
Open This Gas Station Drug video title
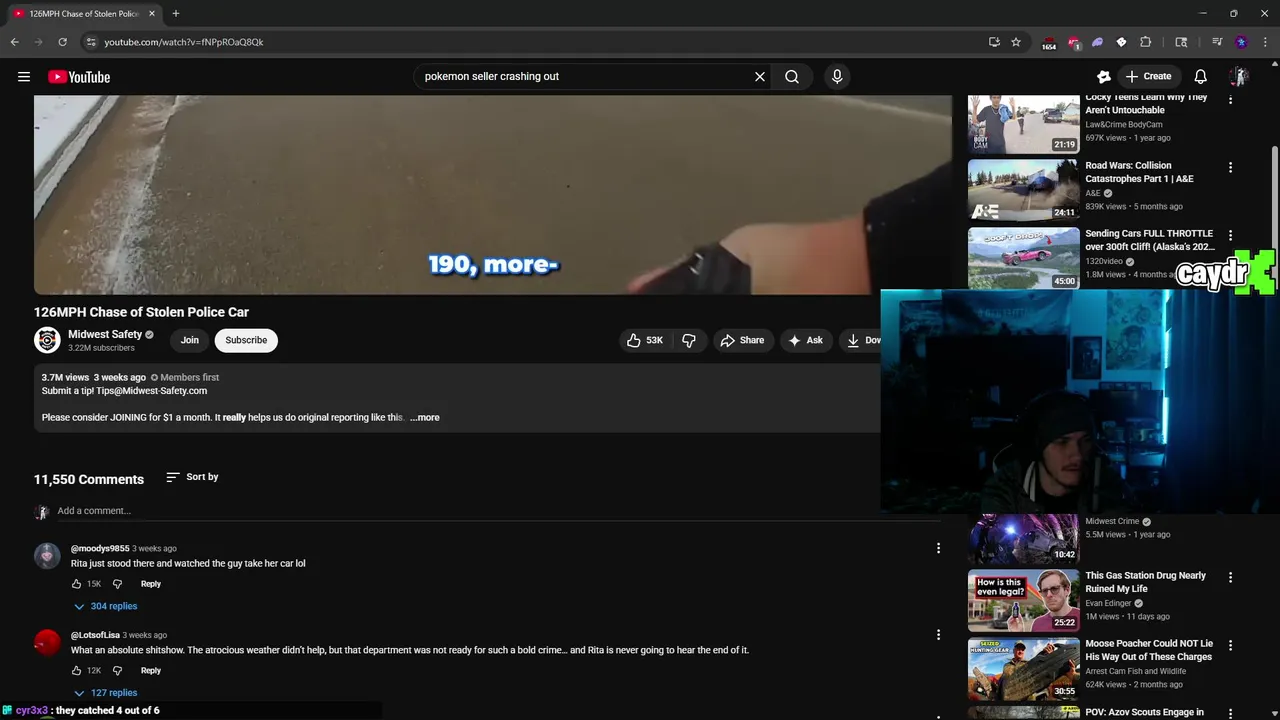click(x=1145, y=582)
